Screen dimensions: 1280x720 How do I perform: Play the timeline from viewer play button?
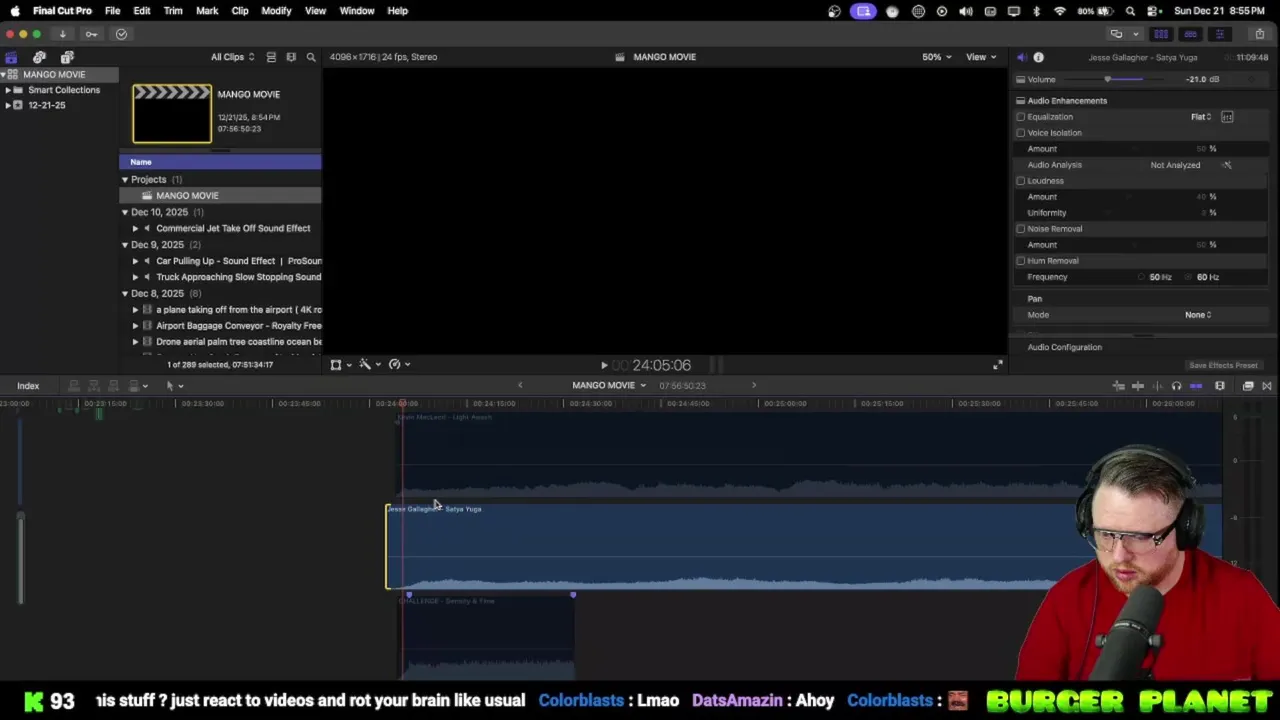click(x=604, y=366)
